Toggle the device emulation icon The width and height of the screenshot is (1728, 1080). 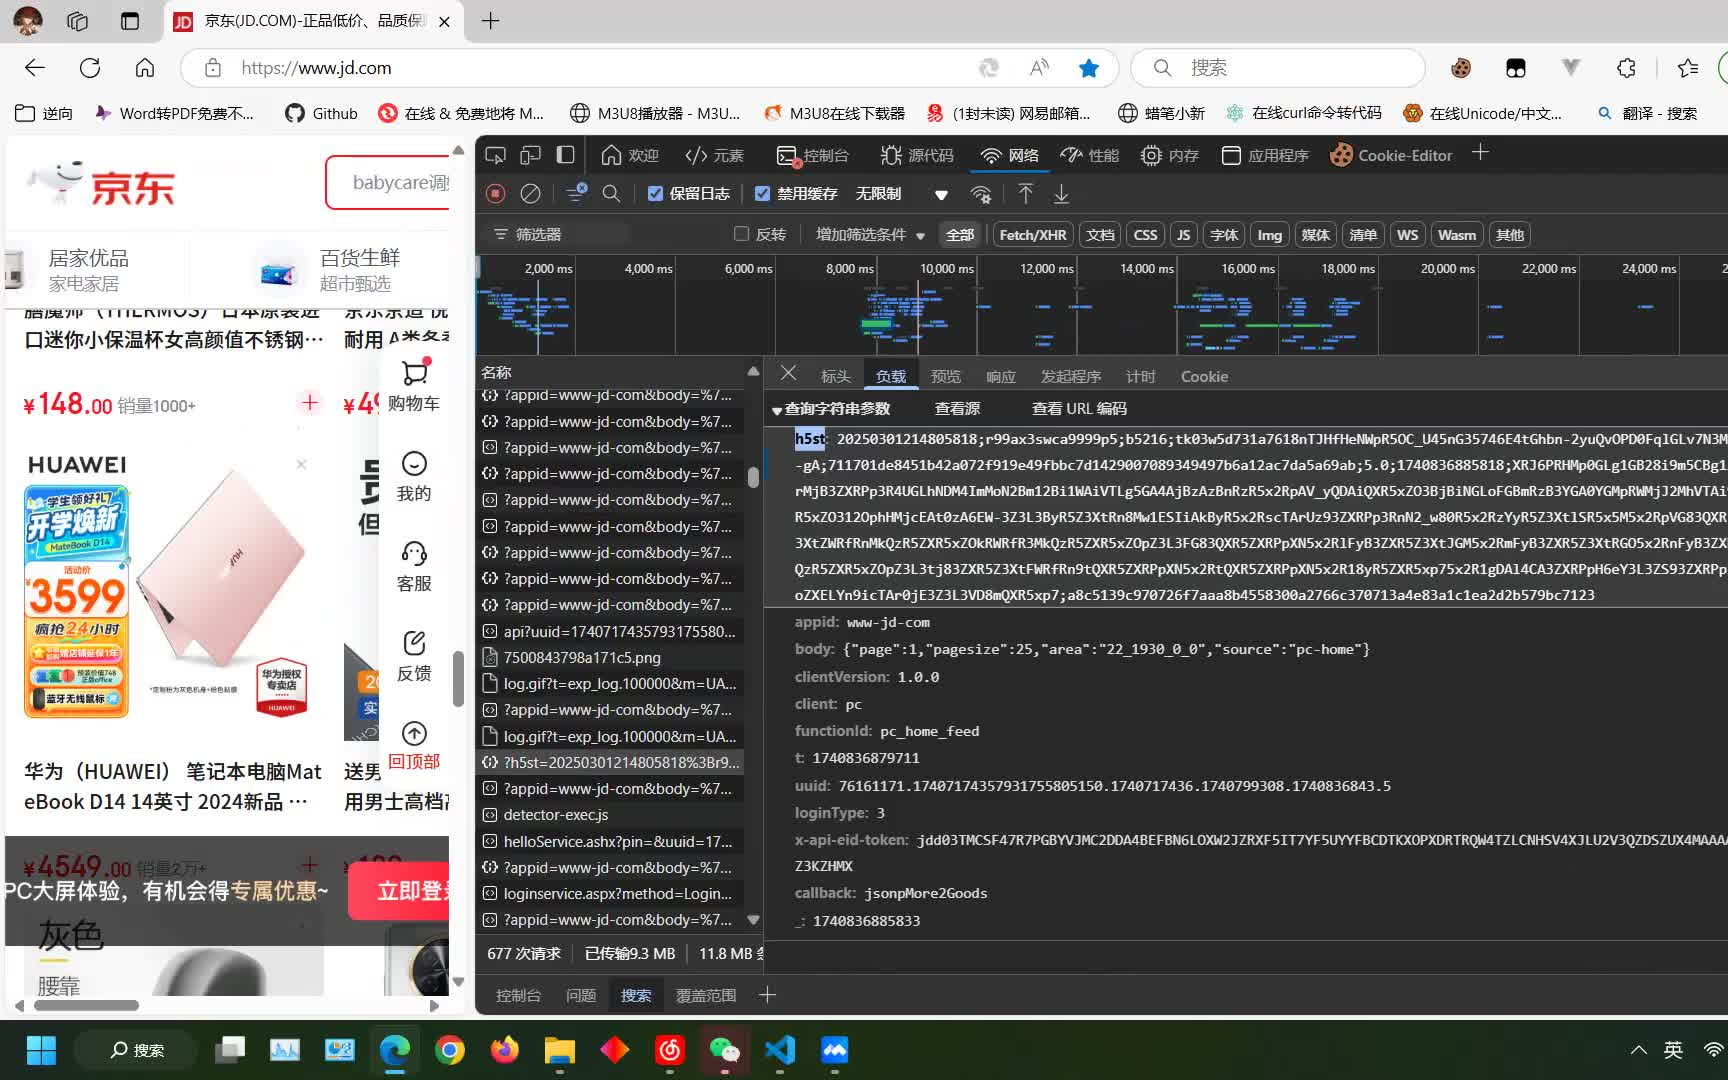click(530, 155)
